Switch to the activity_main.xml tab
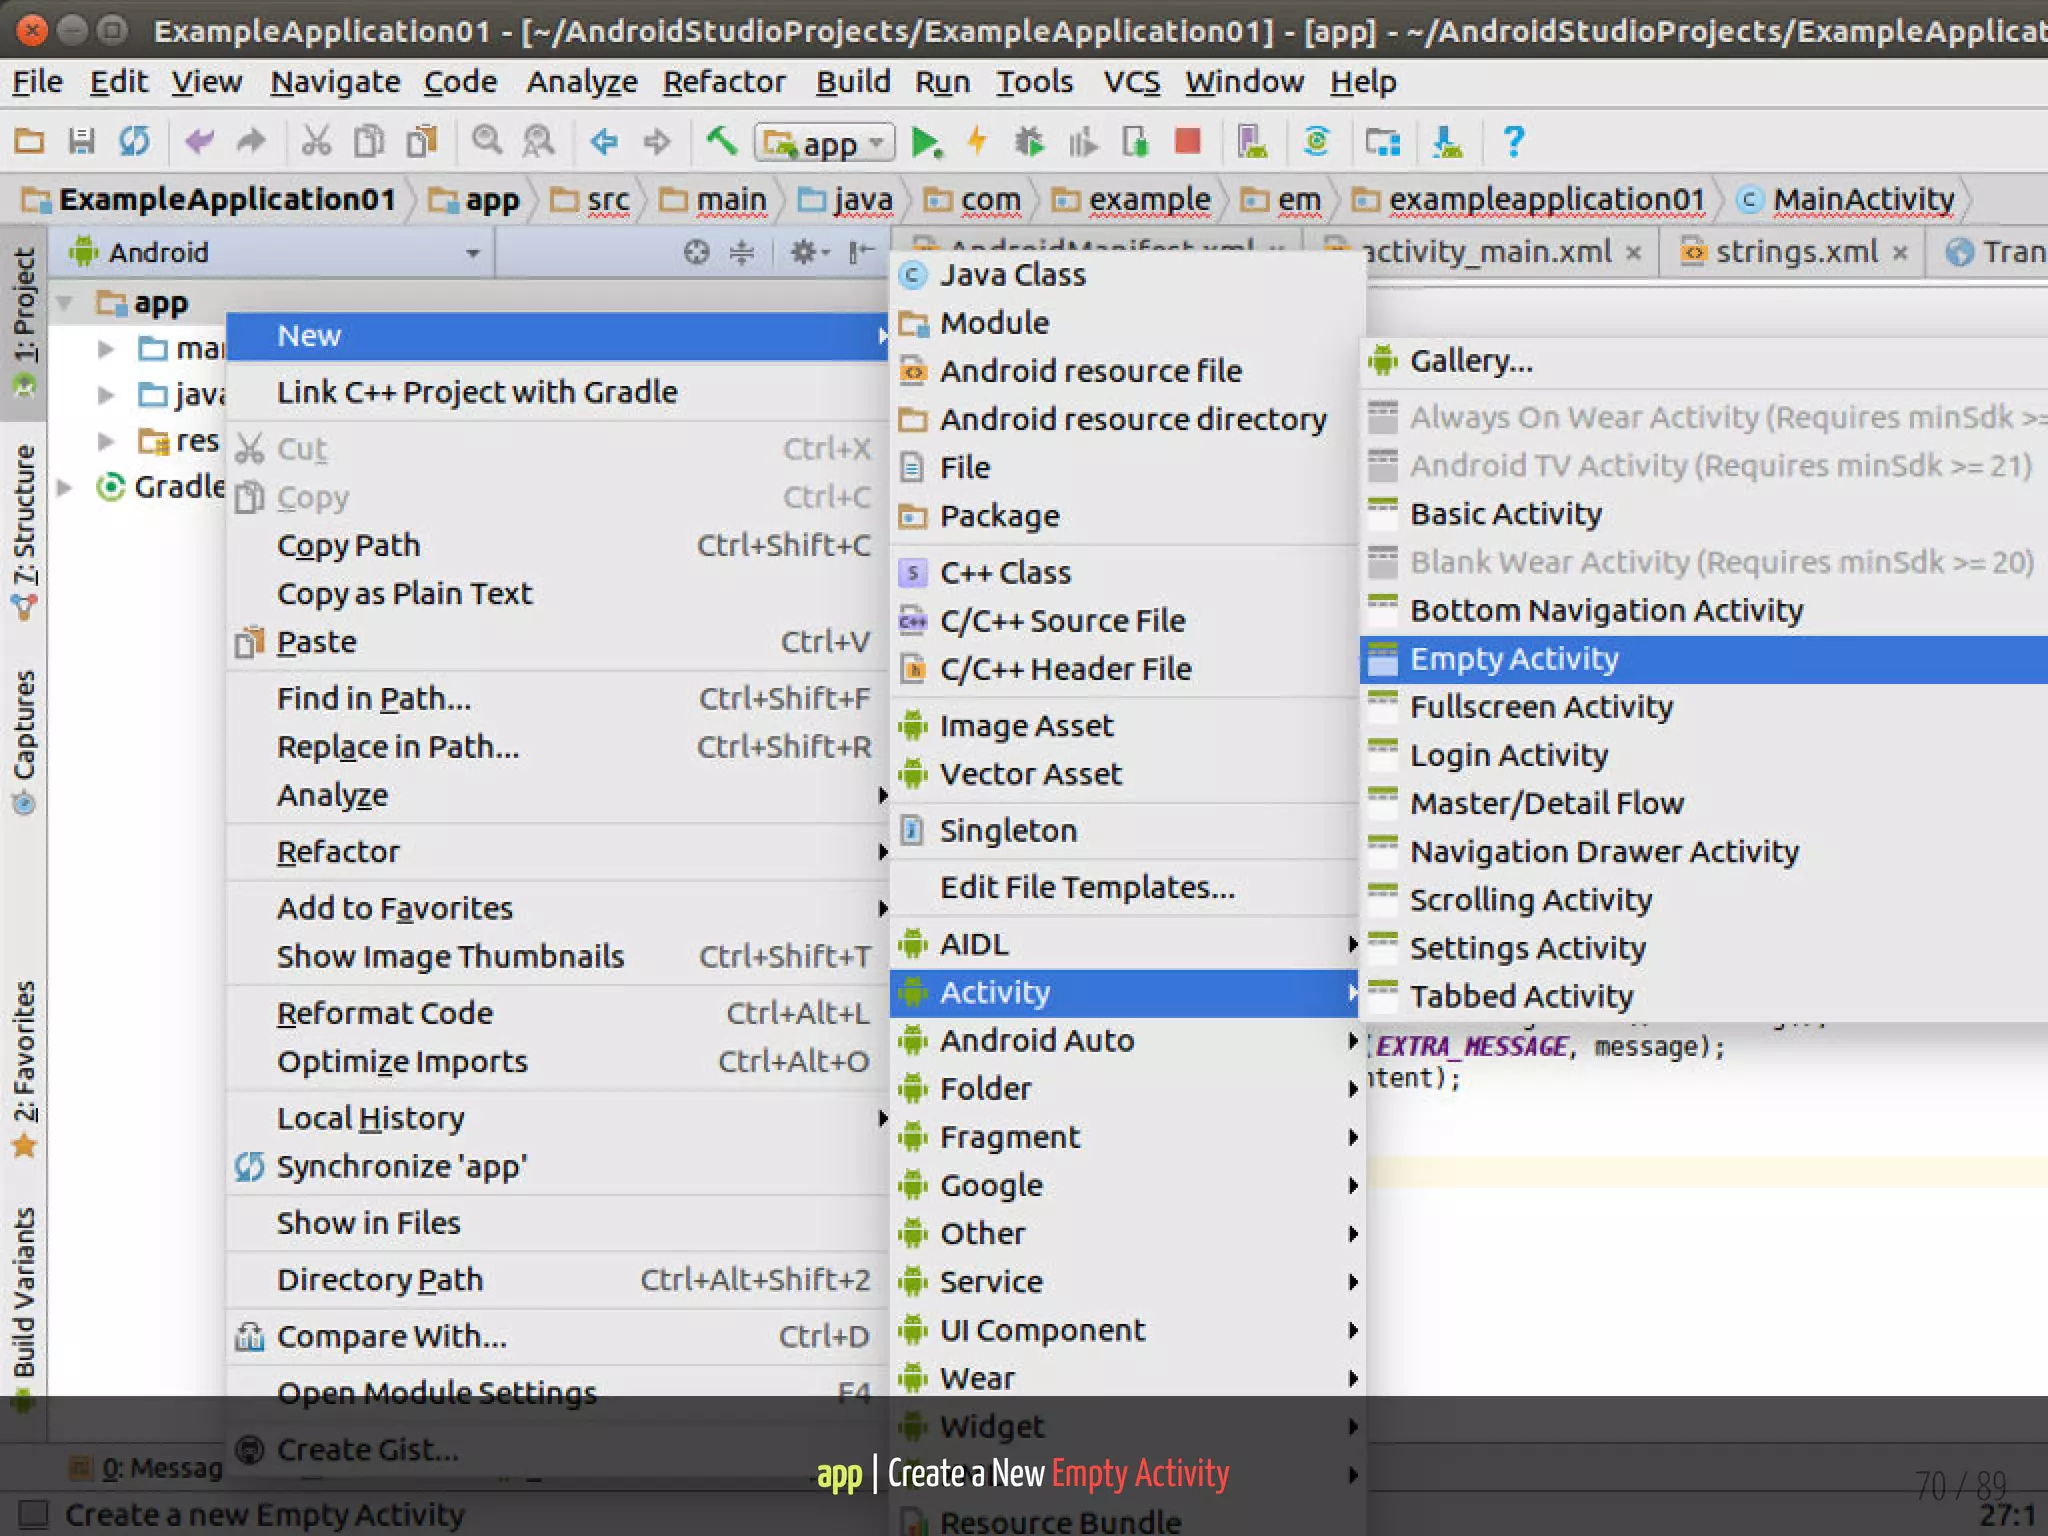Viewport: 2048px width, 1536px height. [x=1486, y=252]
